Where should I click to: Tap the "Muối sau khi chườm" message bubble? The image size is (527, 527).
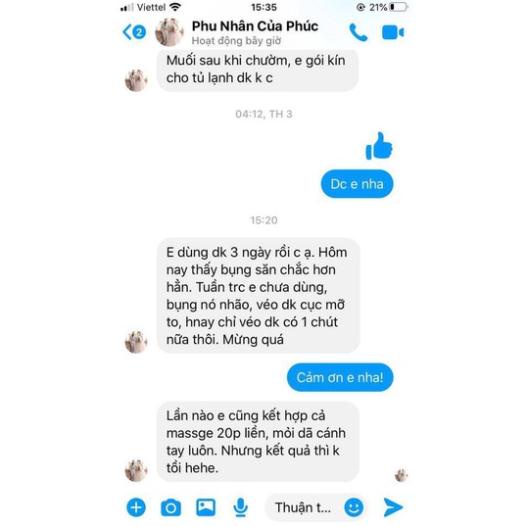(257, 69)
